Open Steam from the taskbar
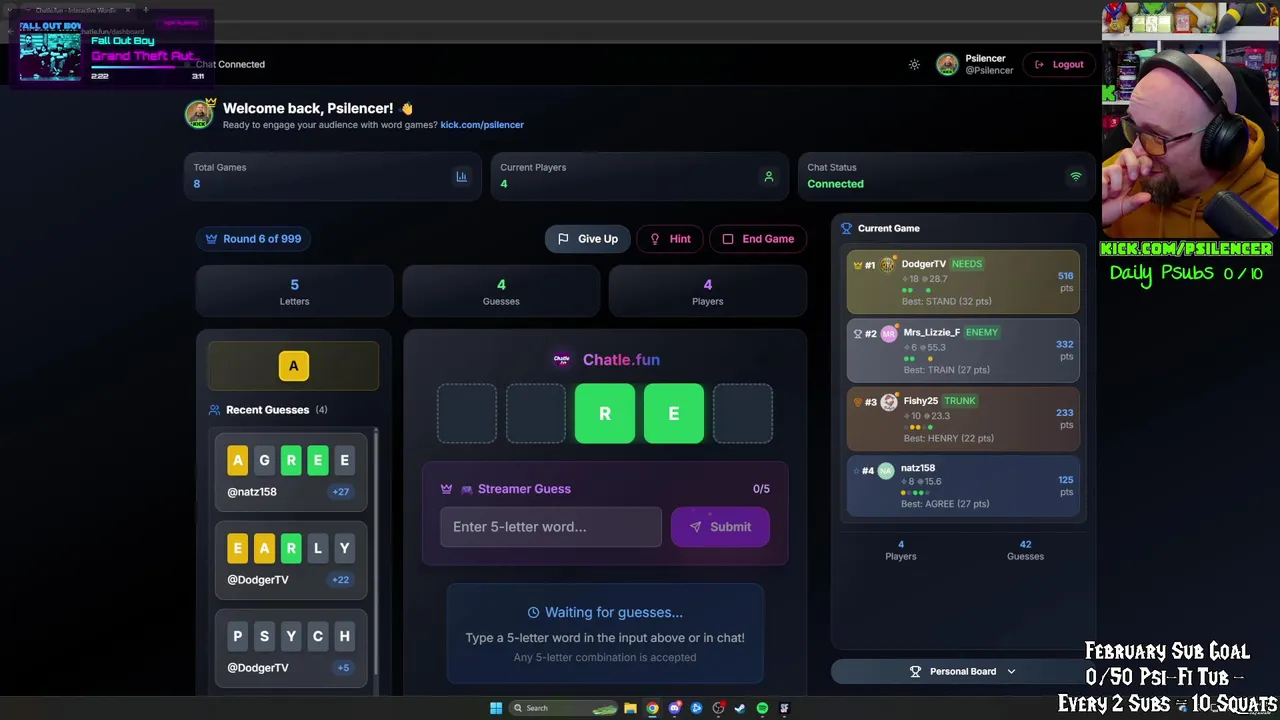Screen dimensions: 1280x720 740,708
